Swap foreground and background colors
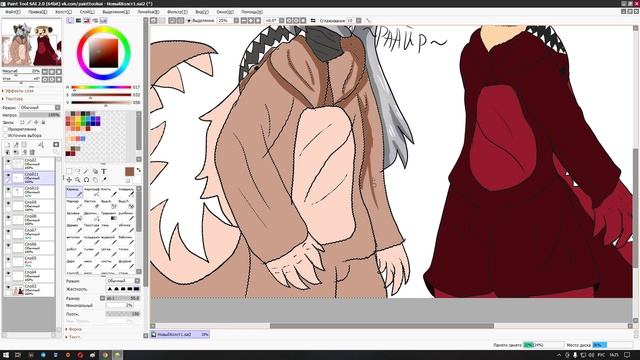Image resolution: width=640 pixels, height=360 pixels. [139, 170]
